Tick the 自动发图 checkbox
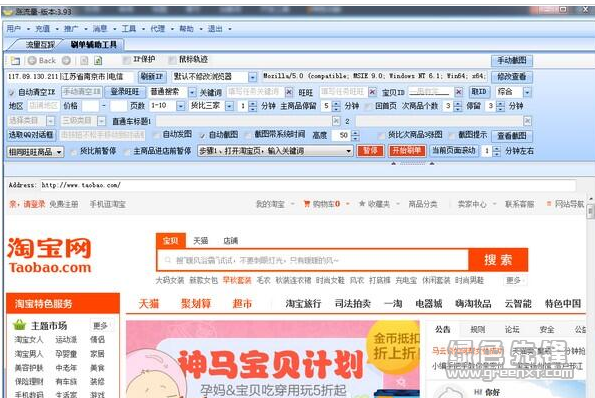This screenshot has width=595, height=398. coord(156,135)
